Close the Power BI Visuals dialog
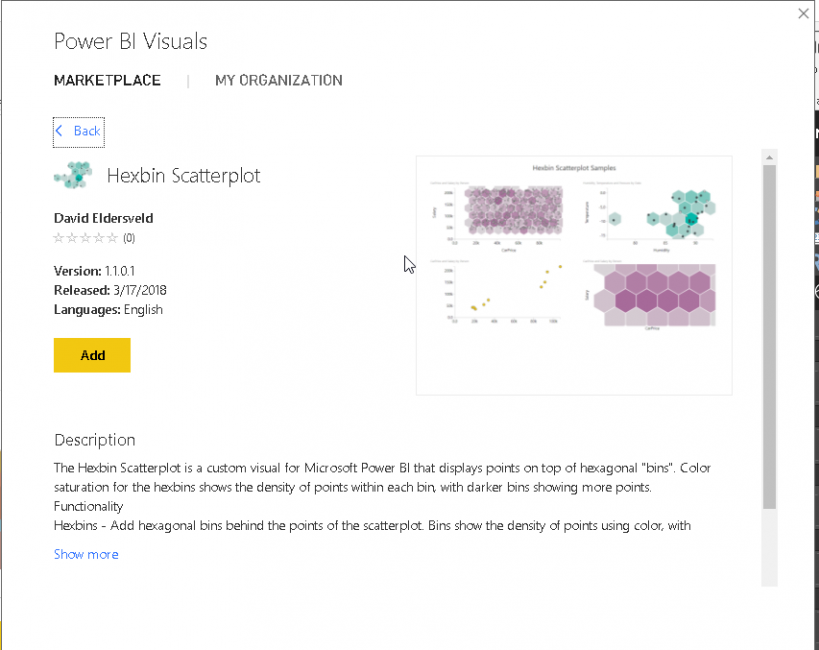 (803, 13)
